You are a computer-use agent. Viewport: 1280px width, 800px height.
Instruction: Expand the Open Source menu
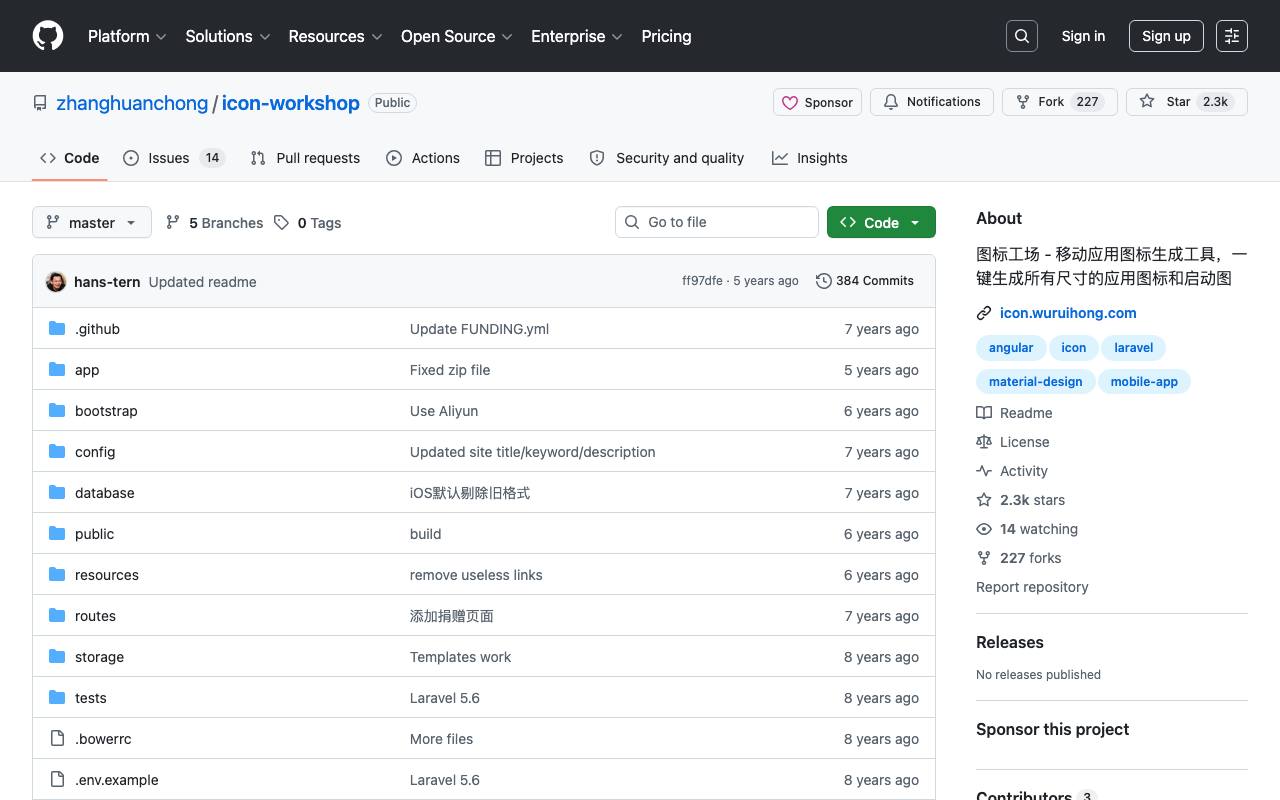tap(457, 36)
